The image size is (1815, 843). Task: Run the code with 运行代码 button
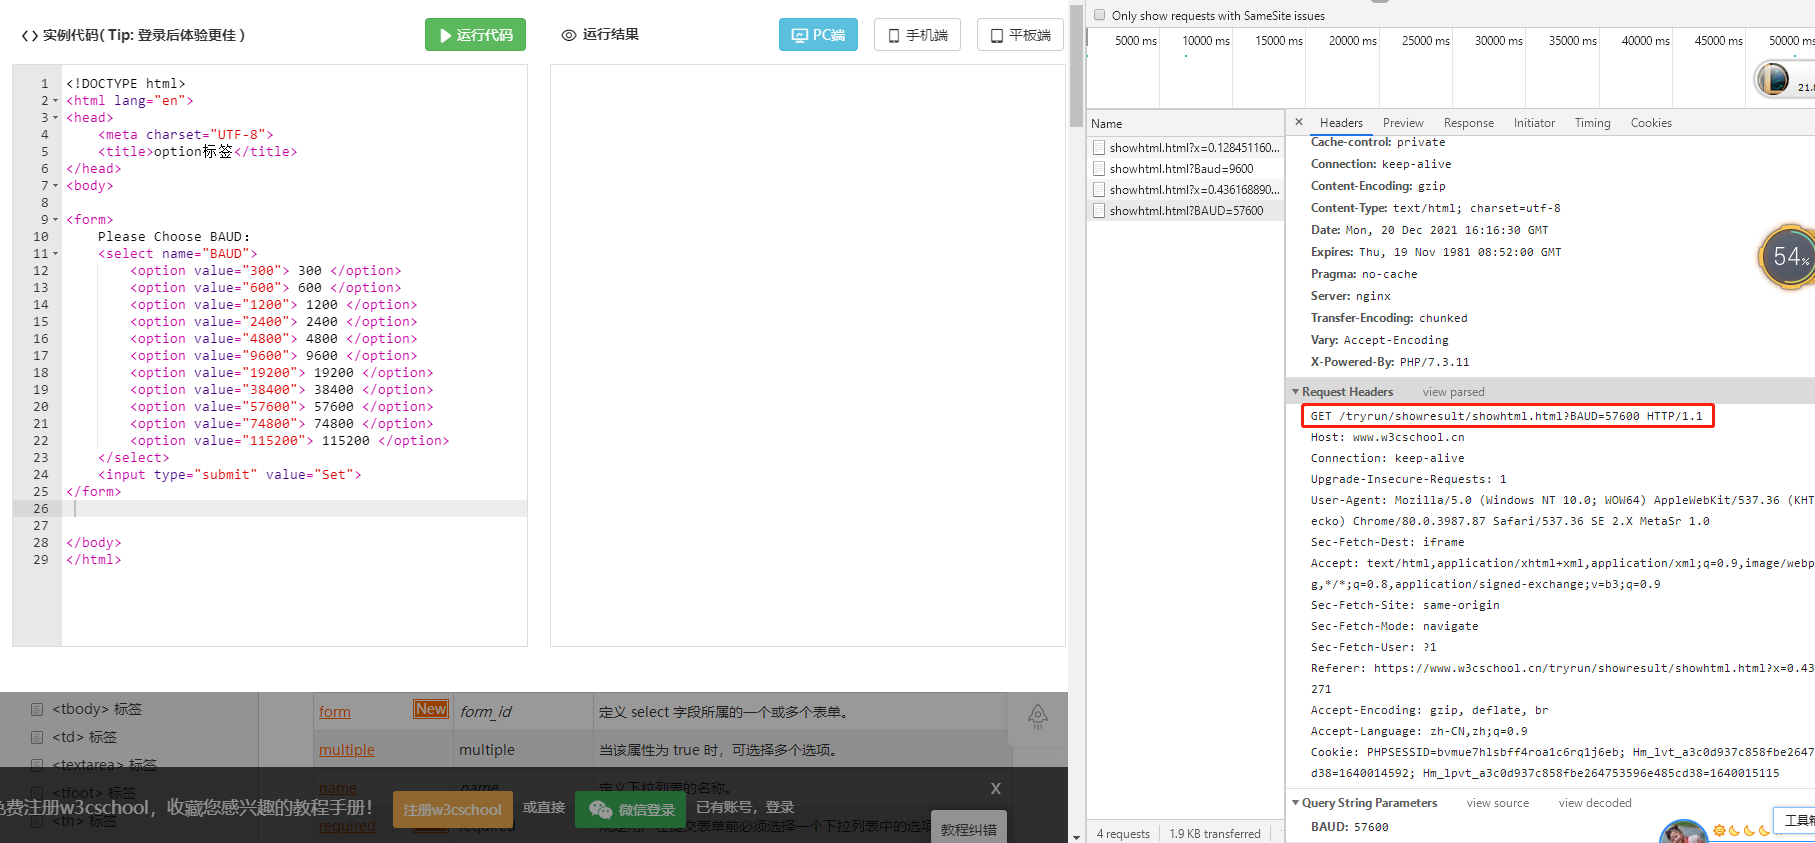tap(475, 35)
